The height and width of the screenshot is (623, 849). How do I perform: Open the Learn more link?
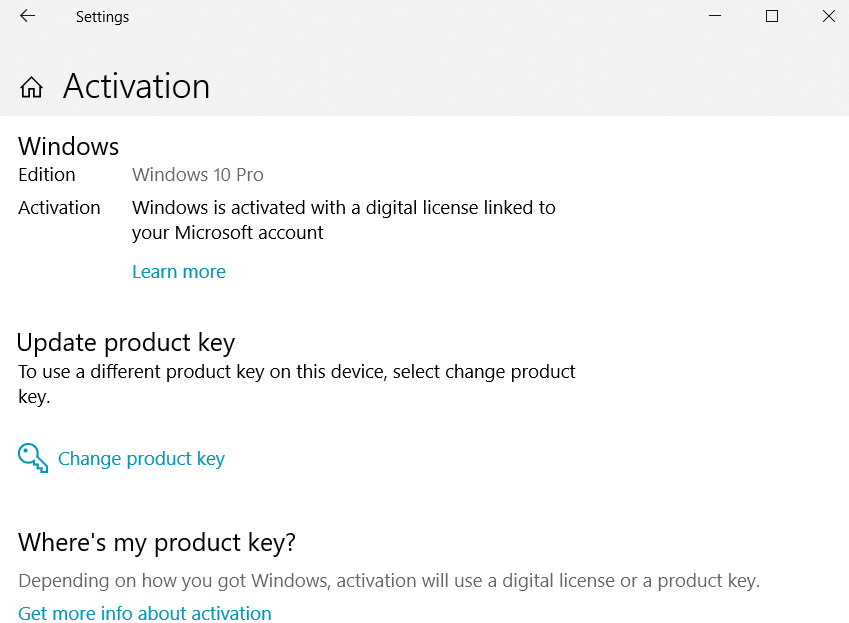click(x=179, y=271)
